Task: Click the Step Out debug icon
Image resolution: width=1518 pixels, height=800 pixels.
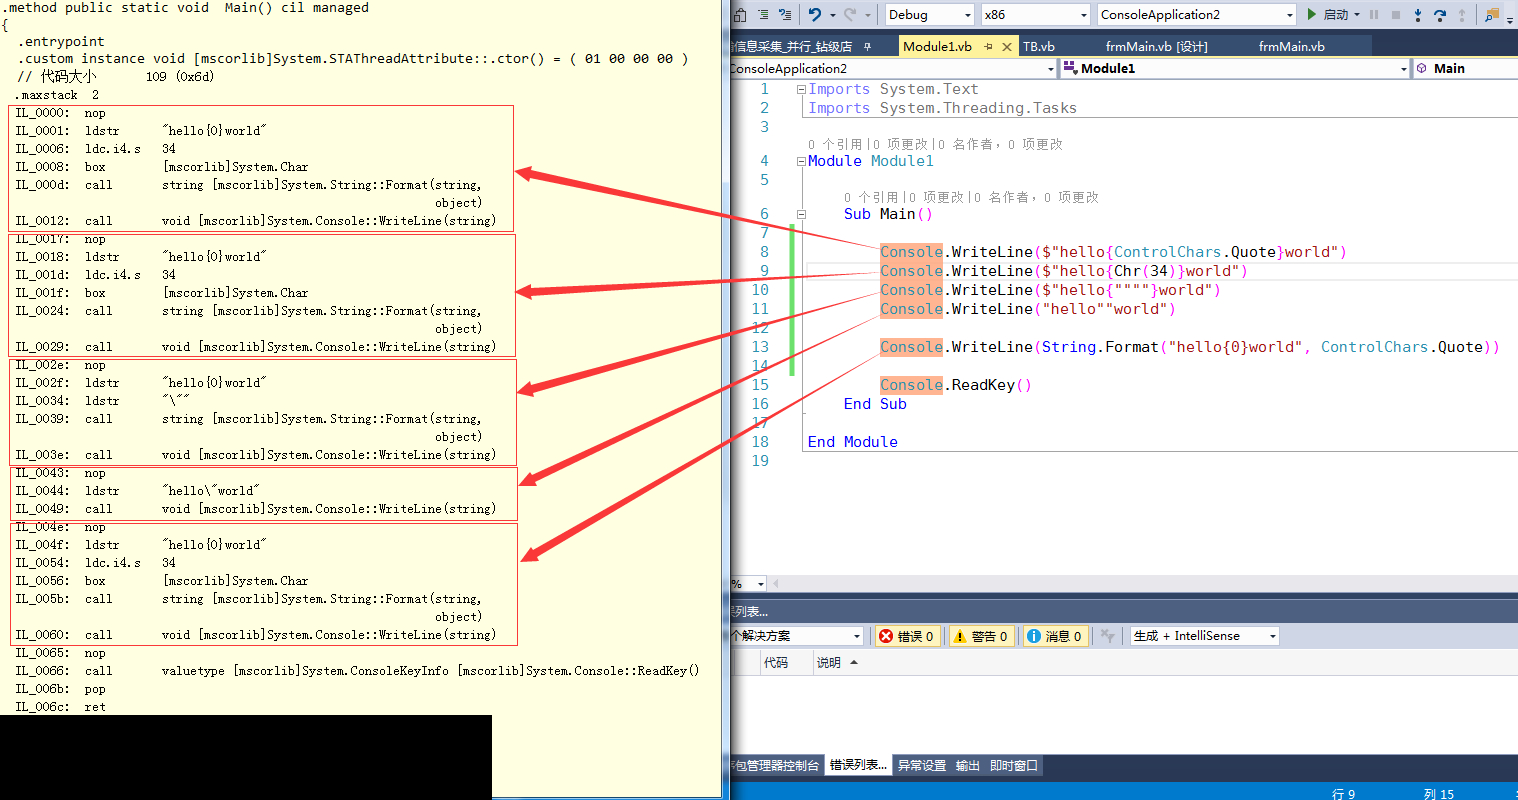Action: click(1462, 14)
